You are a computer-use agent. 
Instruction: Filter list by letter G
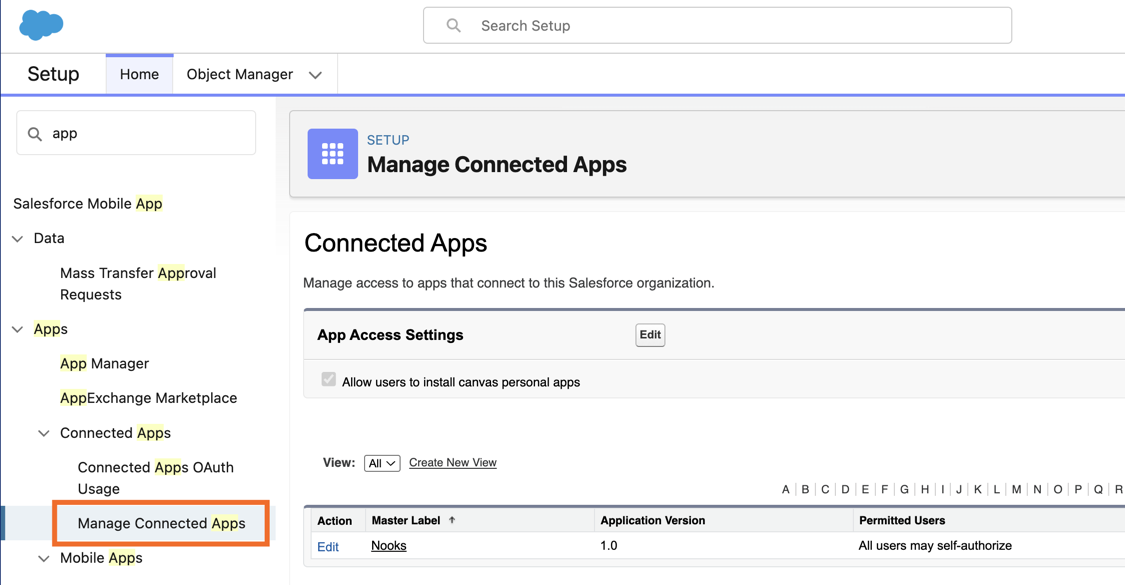click(x=904, y=490)
